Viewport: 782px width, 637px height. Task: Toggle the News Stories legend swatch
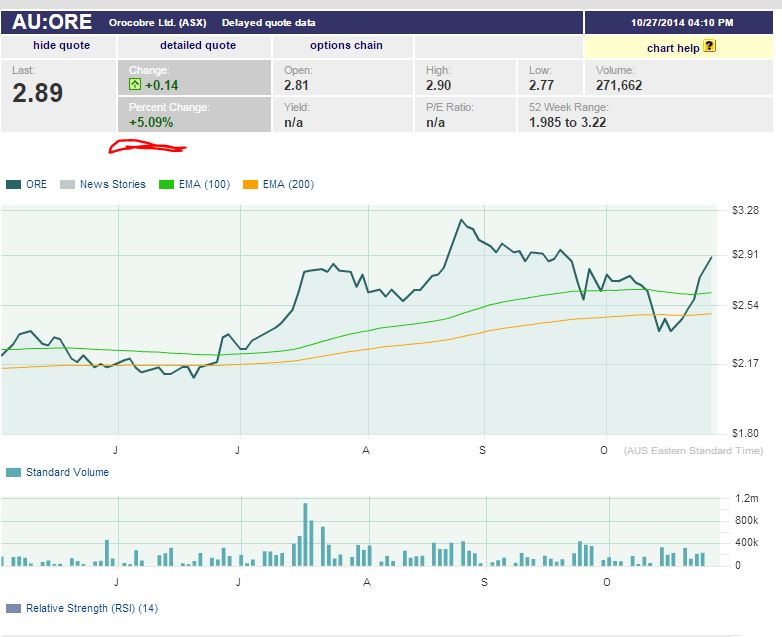pyautogui.click(x=67, y=184)
